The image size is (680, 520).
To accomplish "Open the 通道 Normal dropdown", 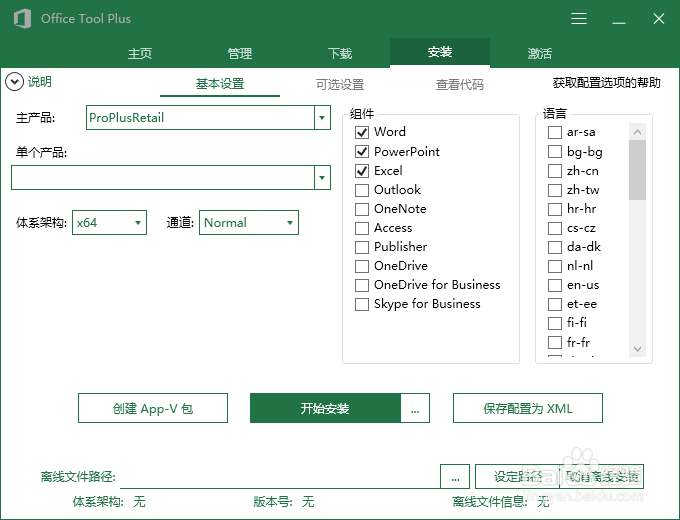I will (249, 222).
